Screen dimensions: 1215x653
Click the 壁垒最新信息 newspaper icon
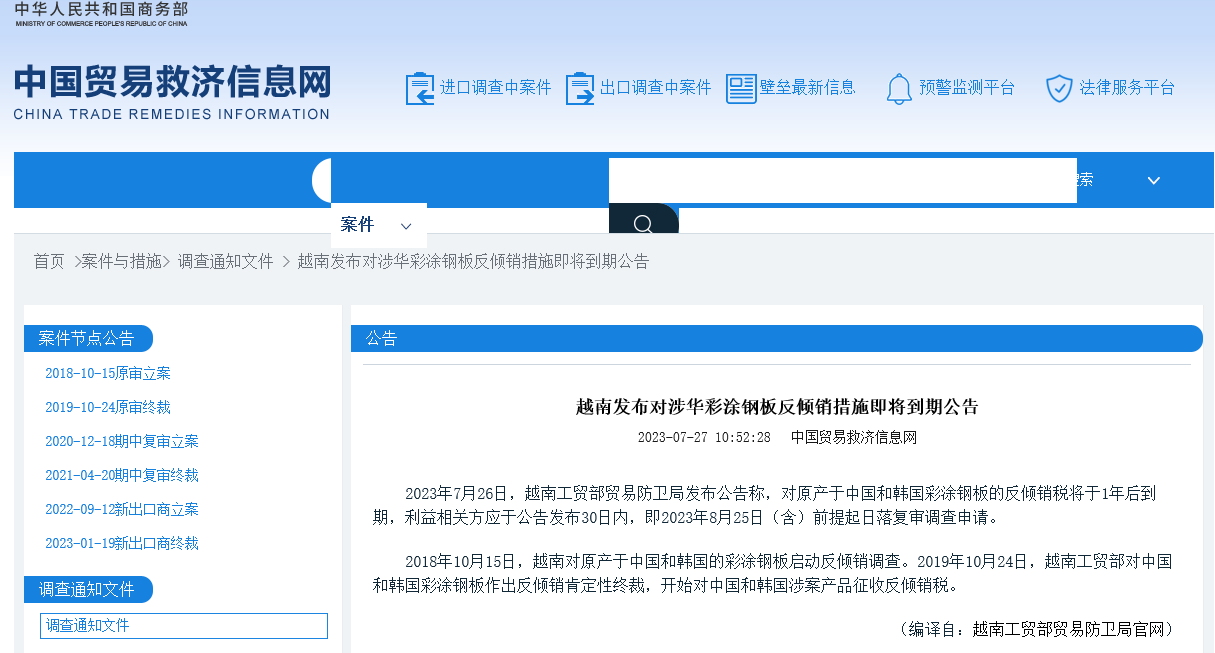tap(741, 88)
